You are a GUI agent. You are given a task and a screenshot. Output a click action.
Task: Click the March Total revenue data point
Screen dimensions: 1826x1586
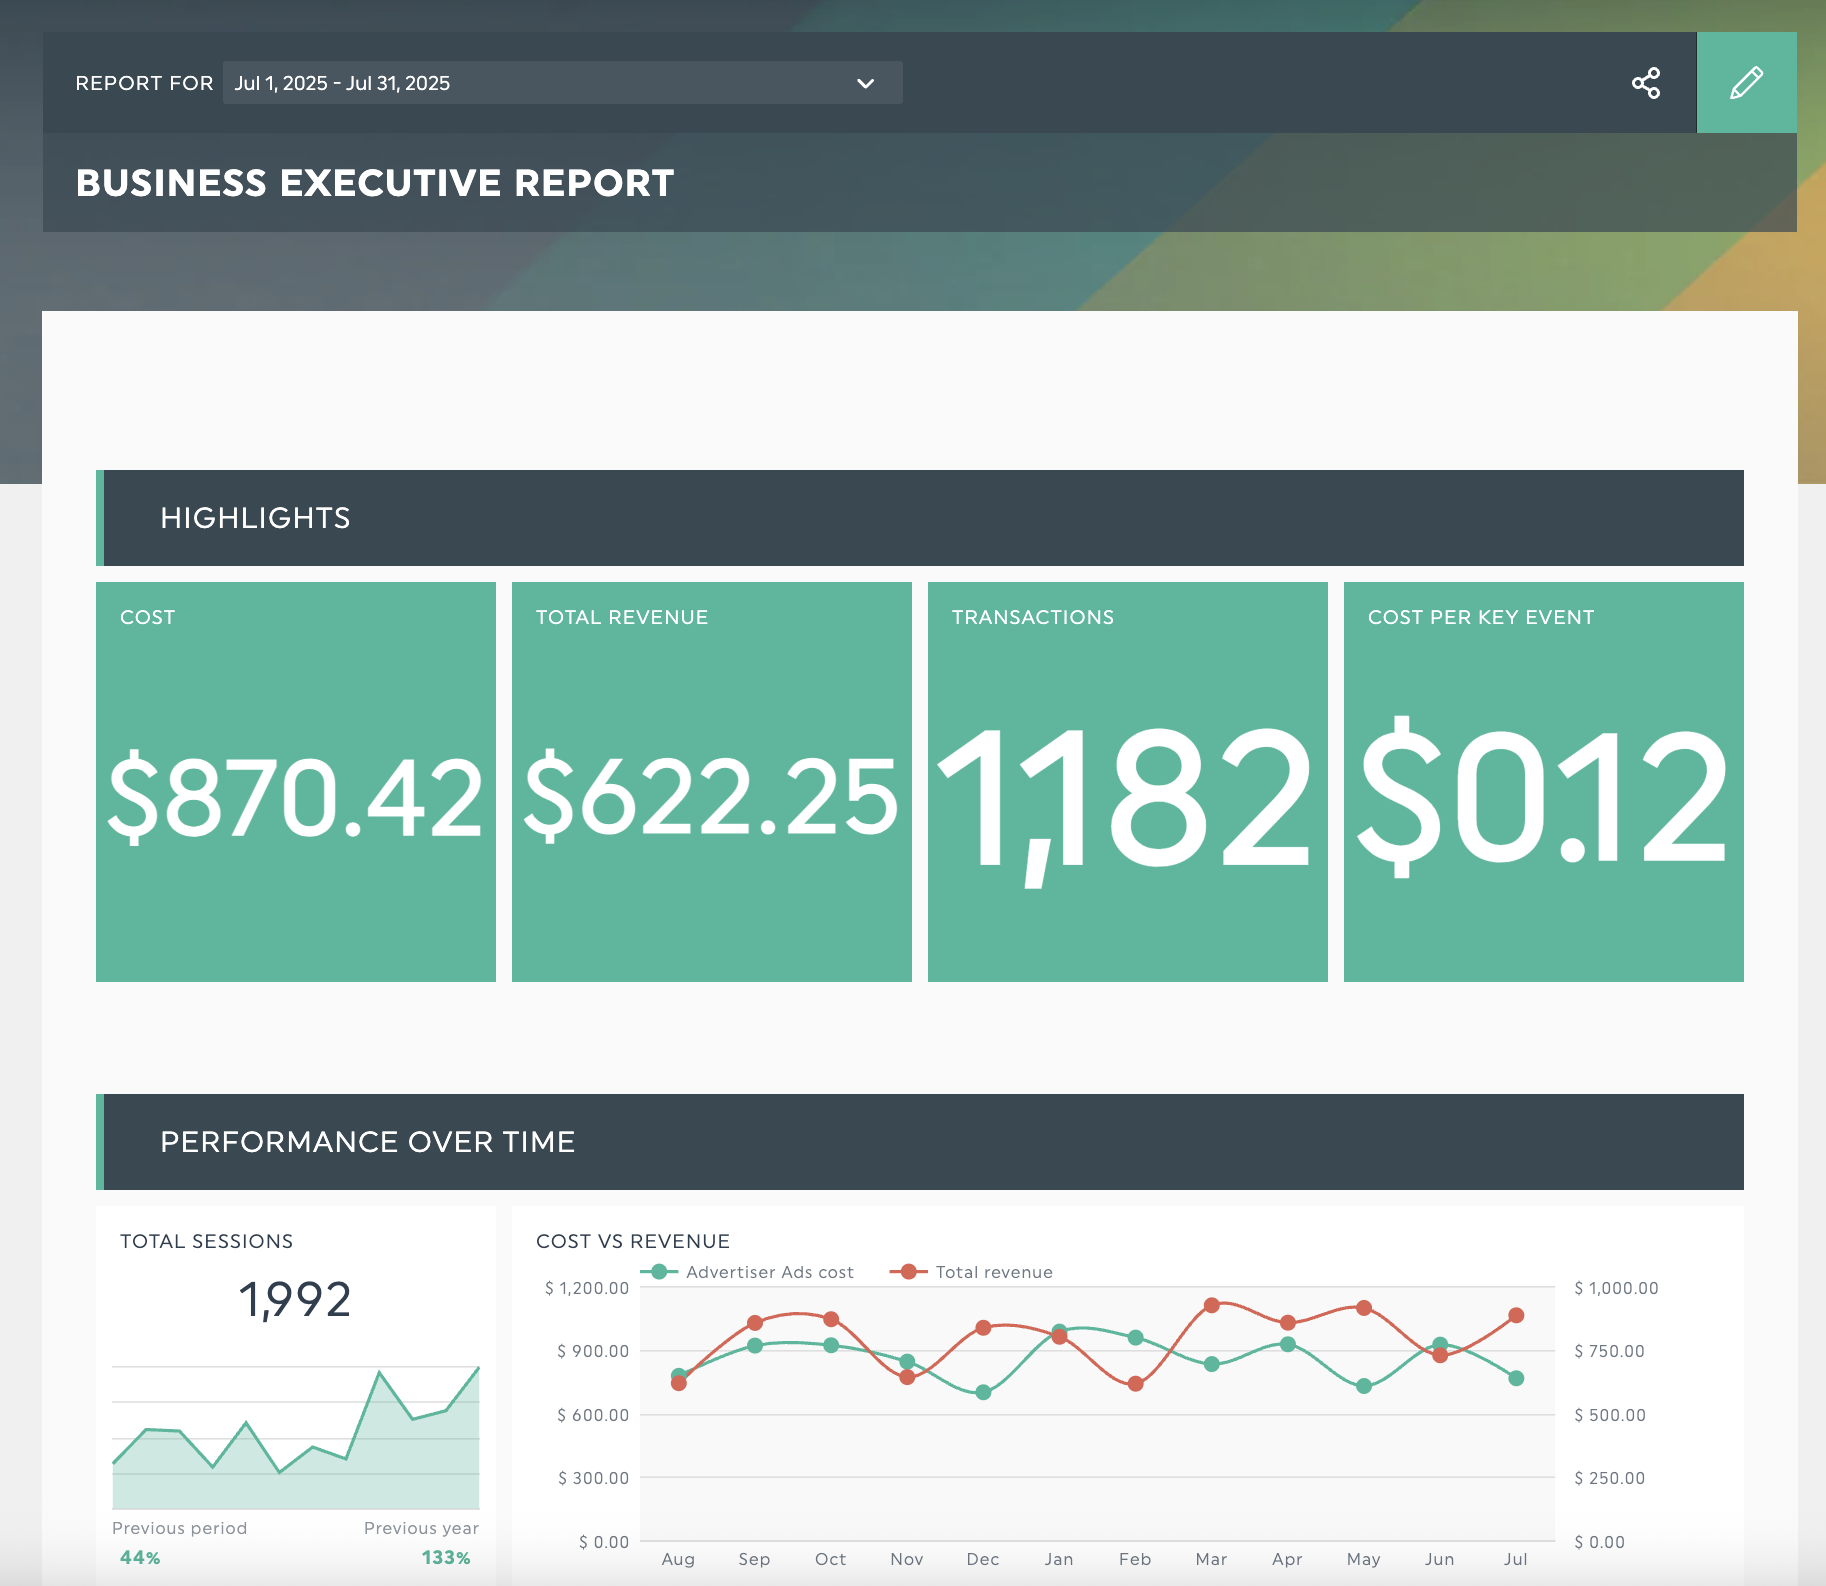click(1212, 1305)
